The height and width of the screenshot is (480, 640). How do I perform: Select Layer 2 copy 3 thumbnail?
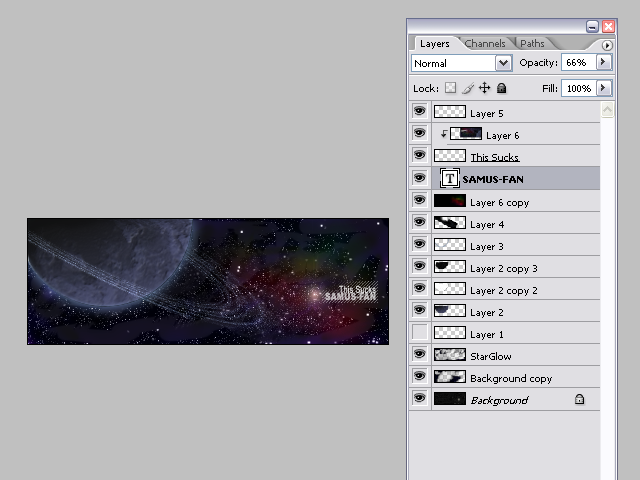pyautogui.click(x=449, y=266)
